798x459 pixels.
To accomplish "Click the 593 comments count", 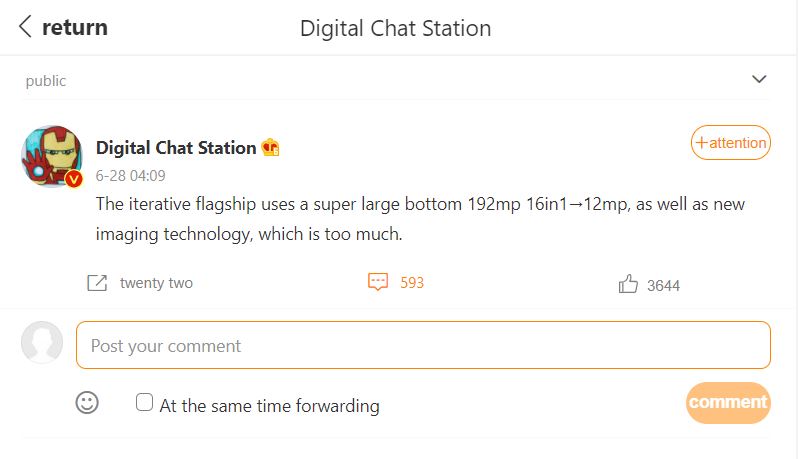I will (412, 283).
